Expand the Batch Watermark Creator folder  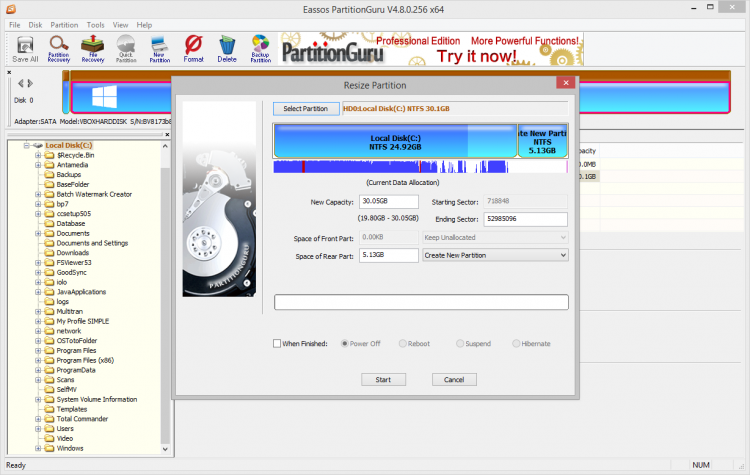coord(38,194)
